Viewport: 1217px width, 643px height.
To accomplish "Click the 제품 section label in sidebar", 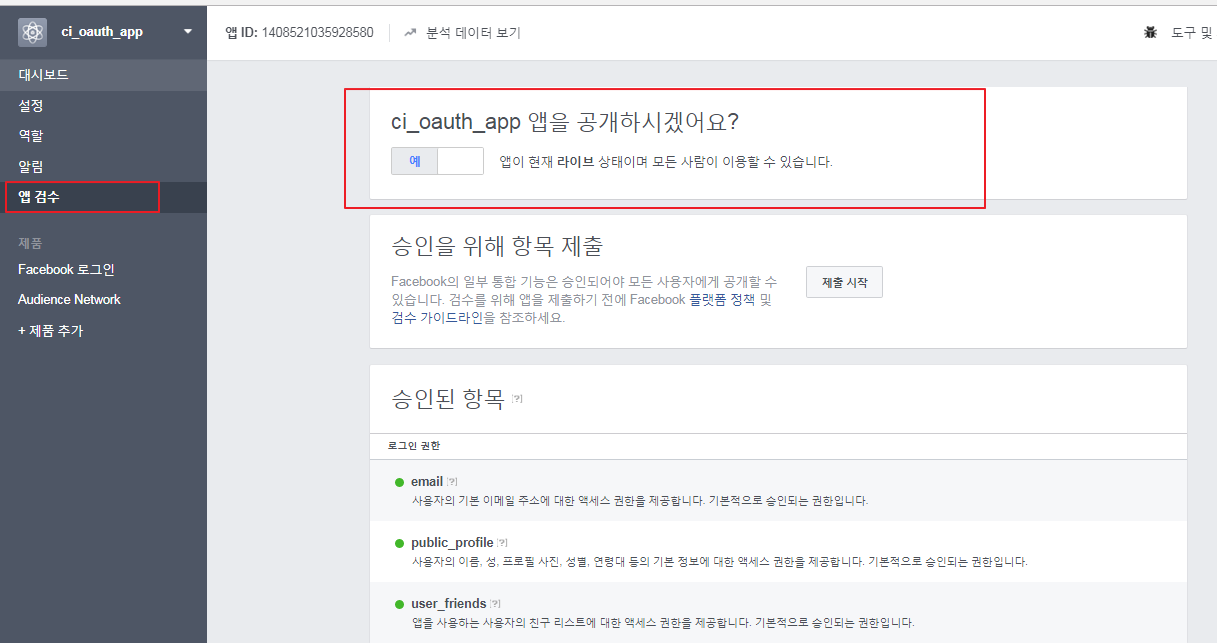I will click(30, 243).
